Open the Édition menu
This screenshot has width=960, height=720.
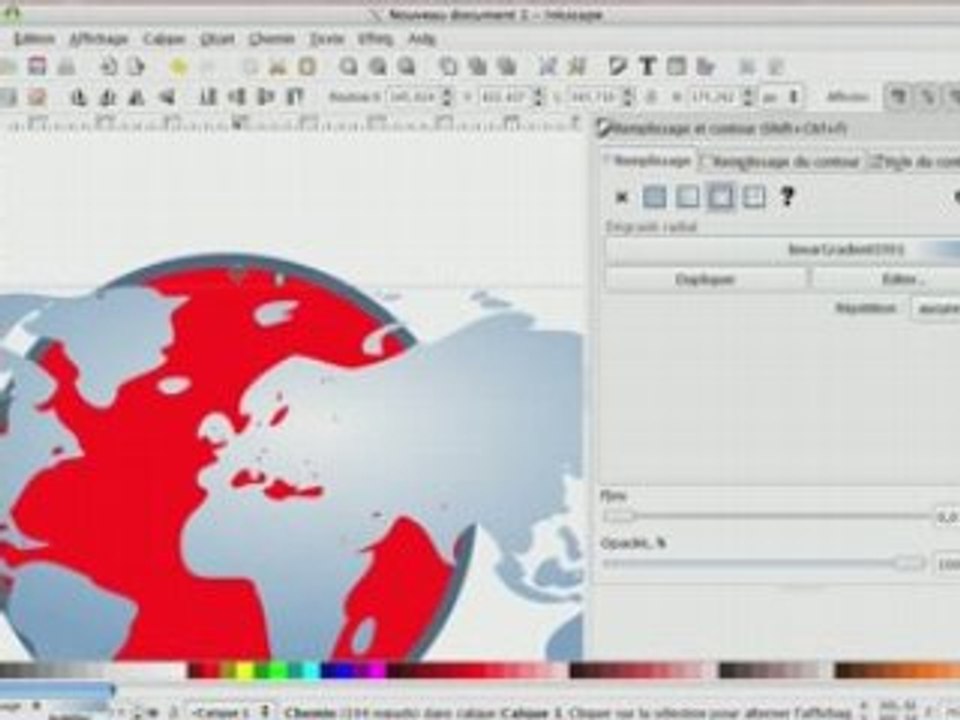point(35,39)
